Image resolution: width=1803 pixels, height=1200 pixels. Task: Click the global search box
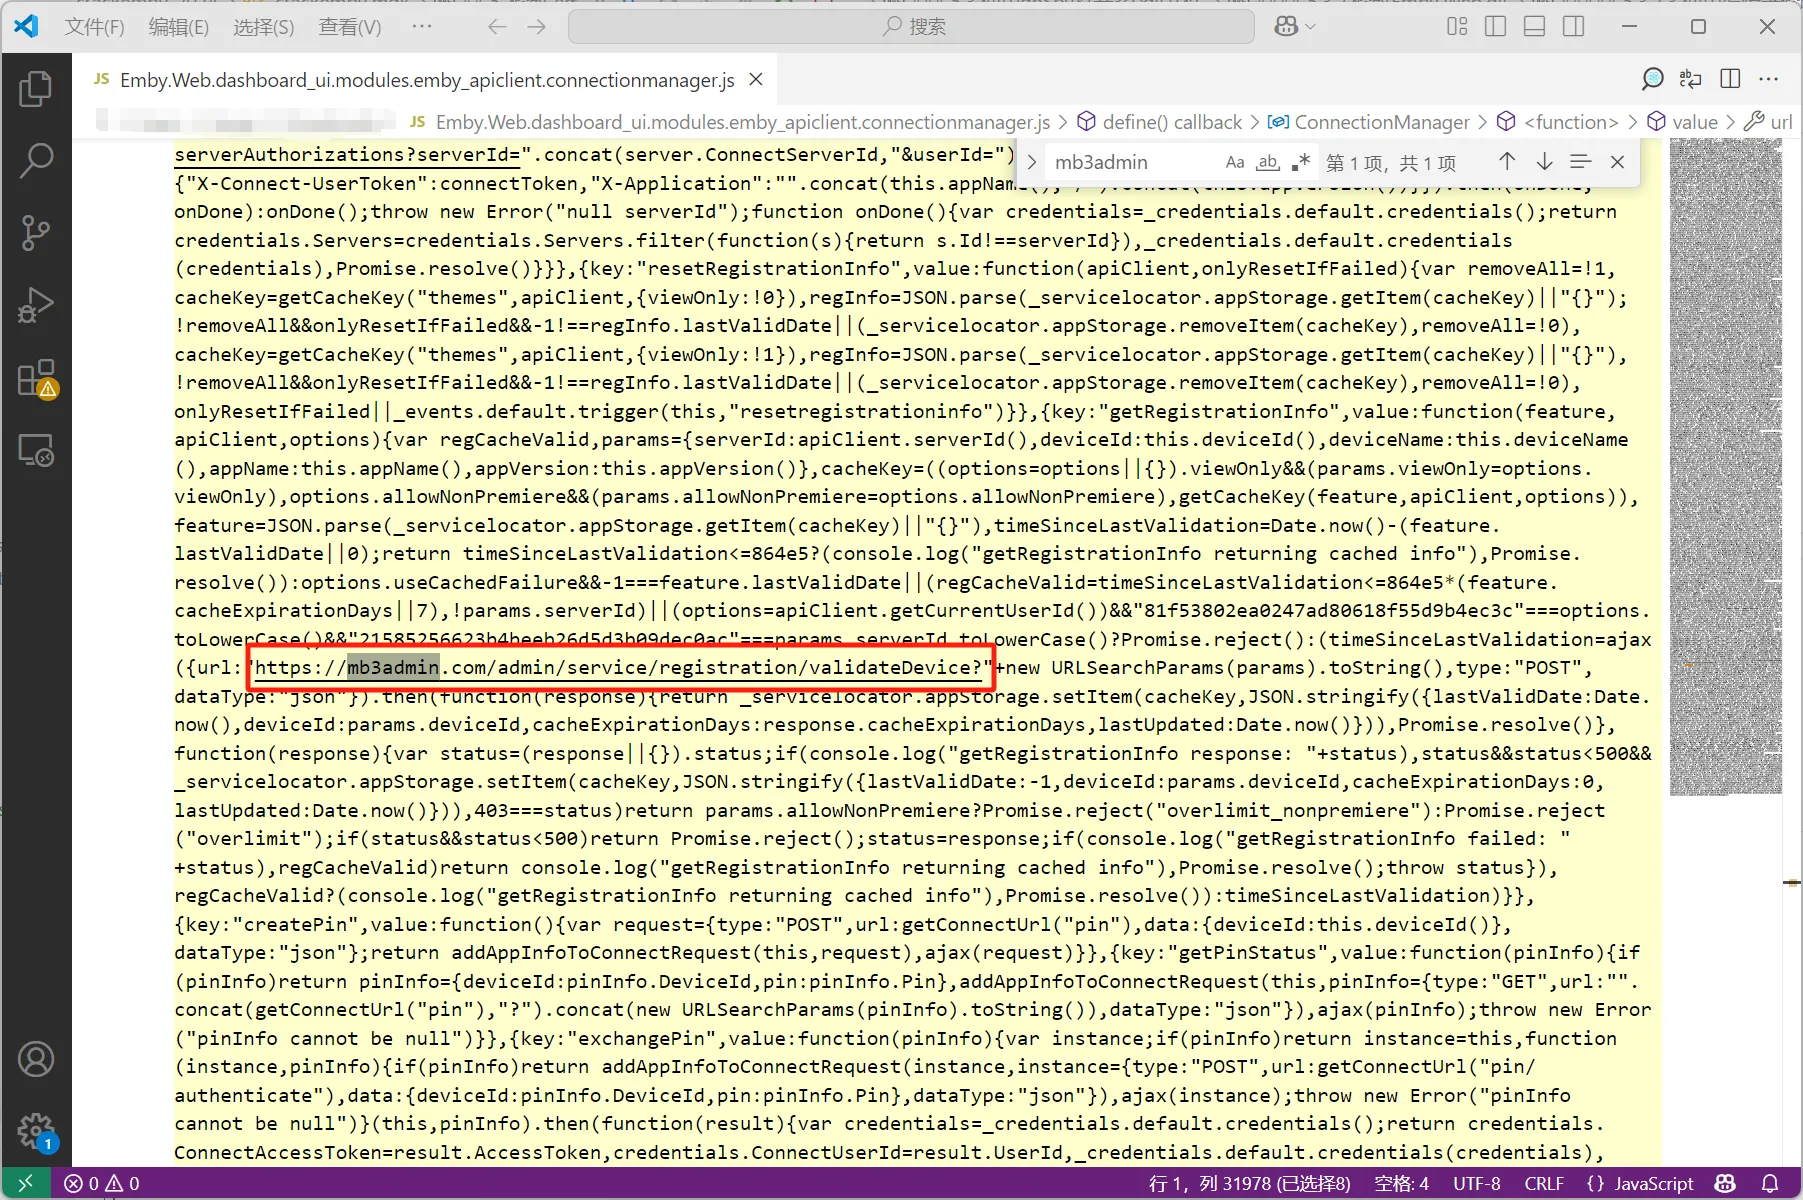point(910,27)
